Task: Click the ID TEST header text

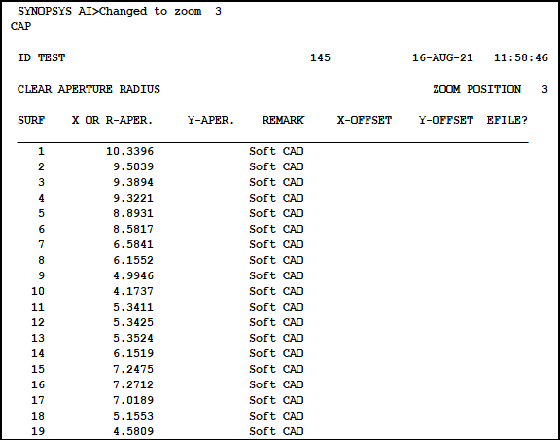Action: [x=41, y=58]
